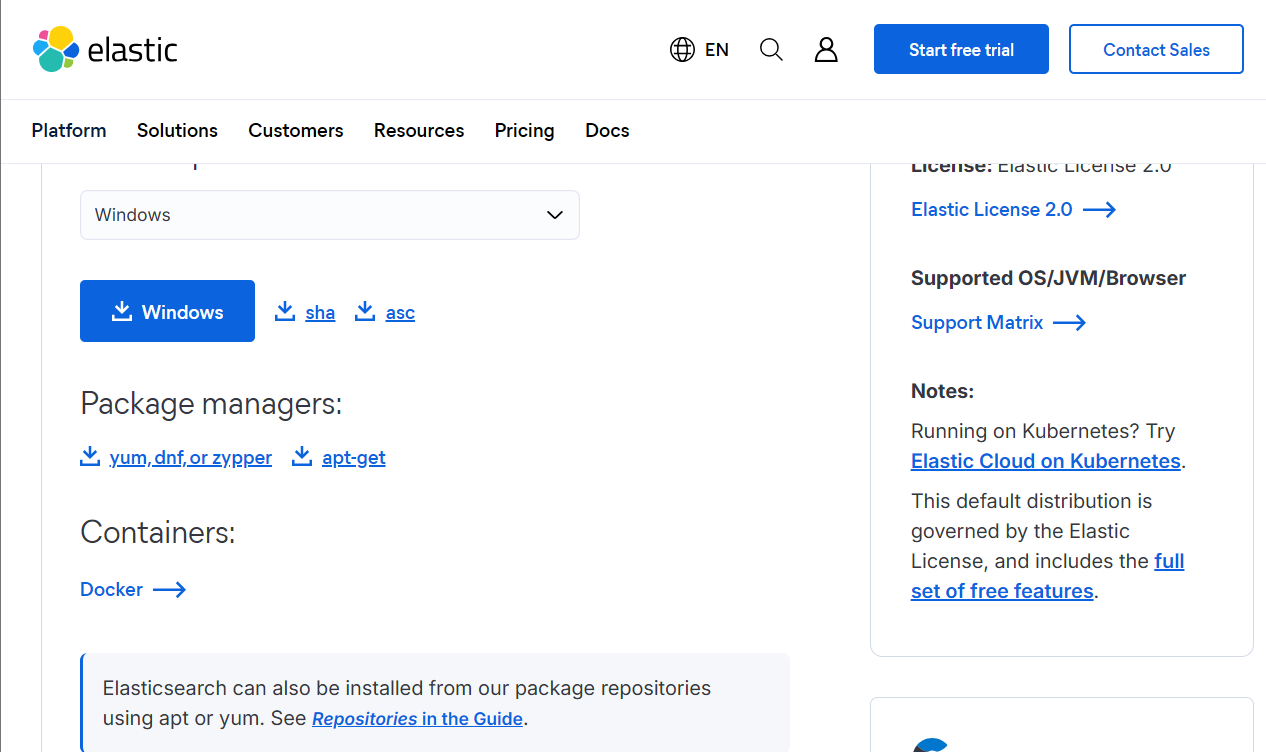This screenshot has width=1266, height=752.
Task: Click the Notes heading
Action: click(x=942, y=391)
